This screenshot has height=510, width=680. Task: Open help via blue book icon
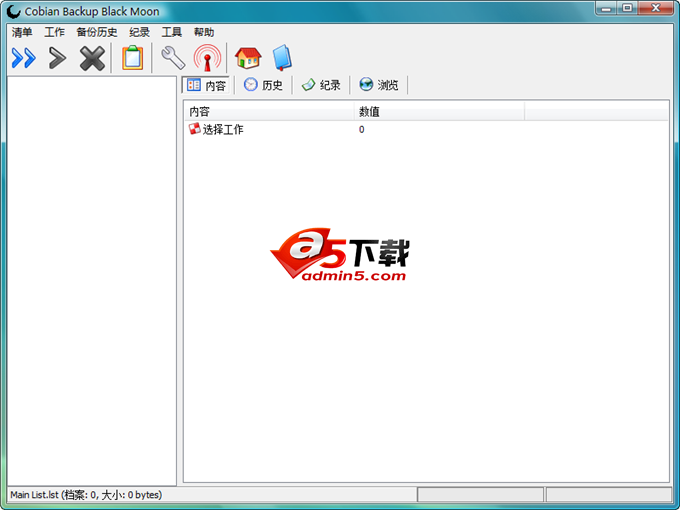pyautogui.click(x=282, y=58)
